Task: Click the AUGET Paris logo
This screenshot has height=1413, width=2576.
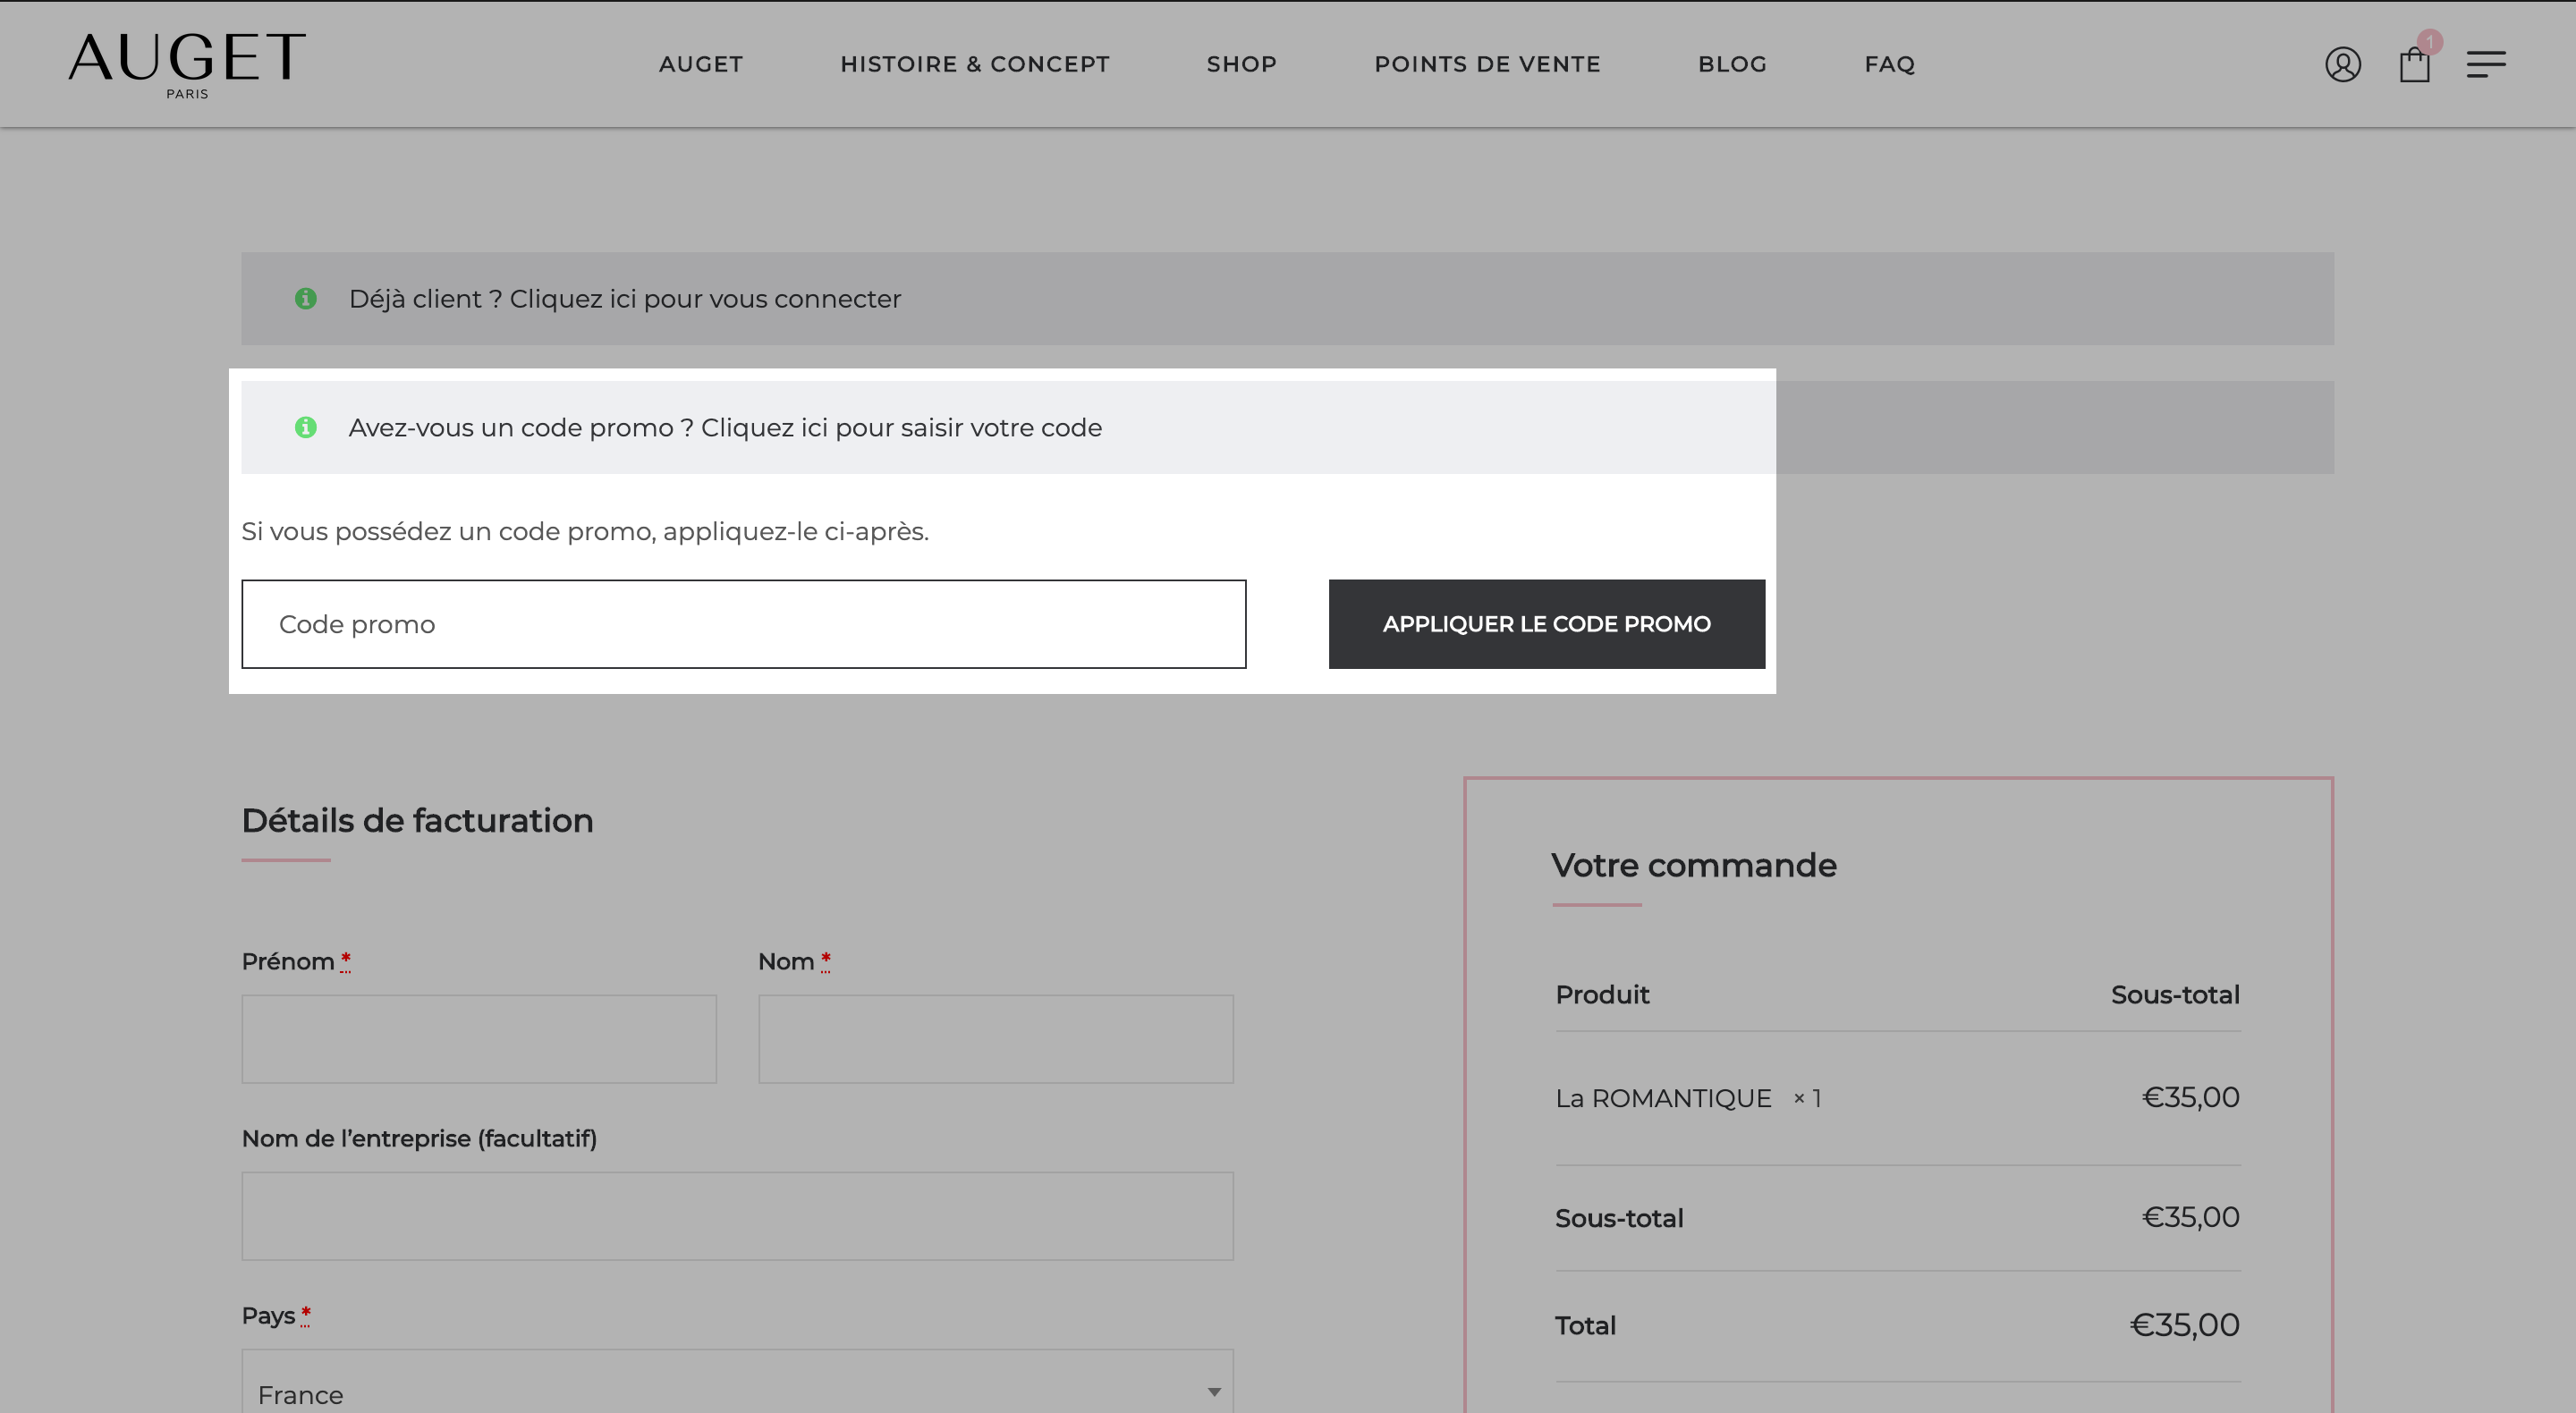Action: (187, 65)
